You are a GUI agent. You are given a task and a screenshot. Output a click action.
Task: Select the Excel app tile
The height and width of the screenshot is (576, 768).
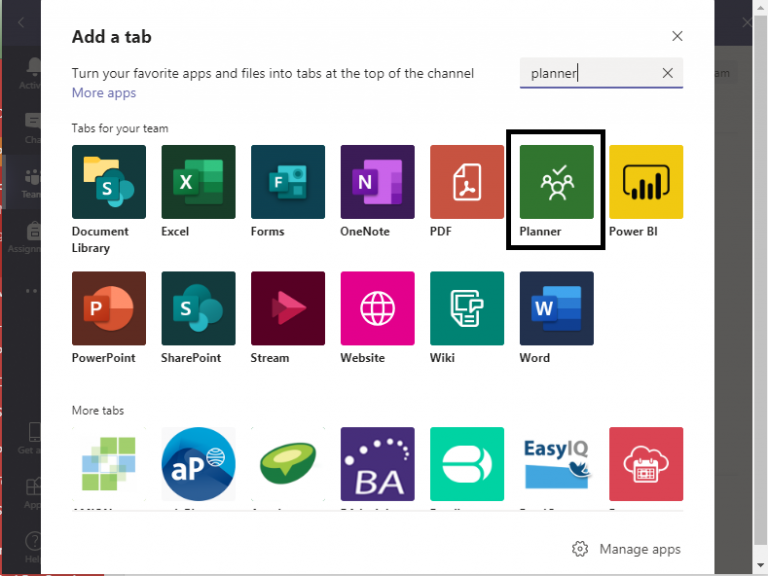pos(198,182)
